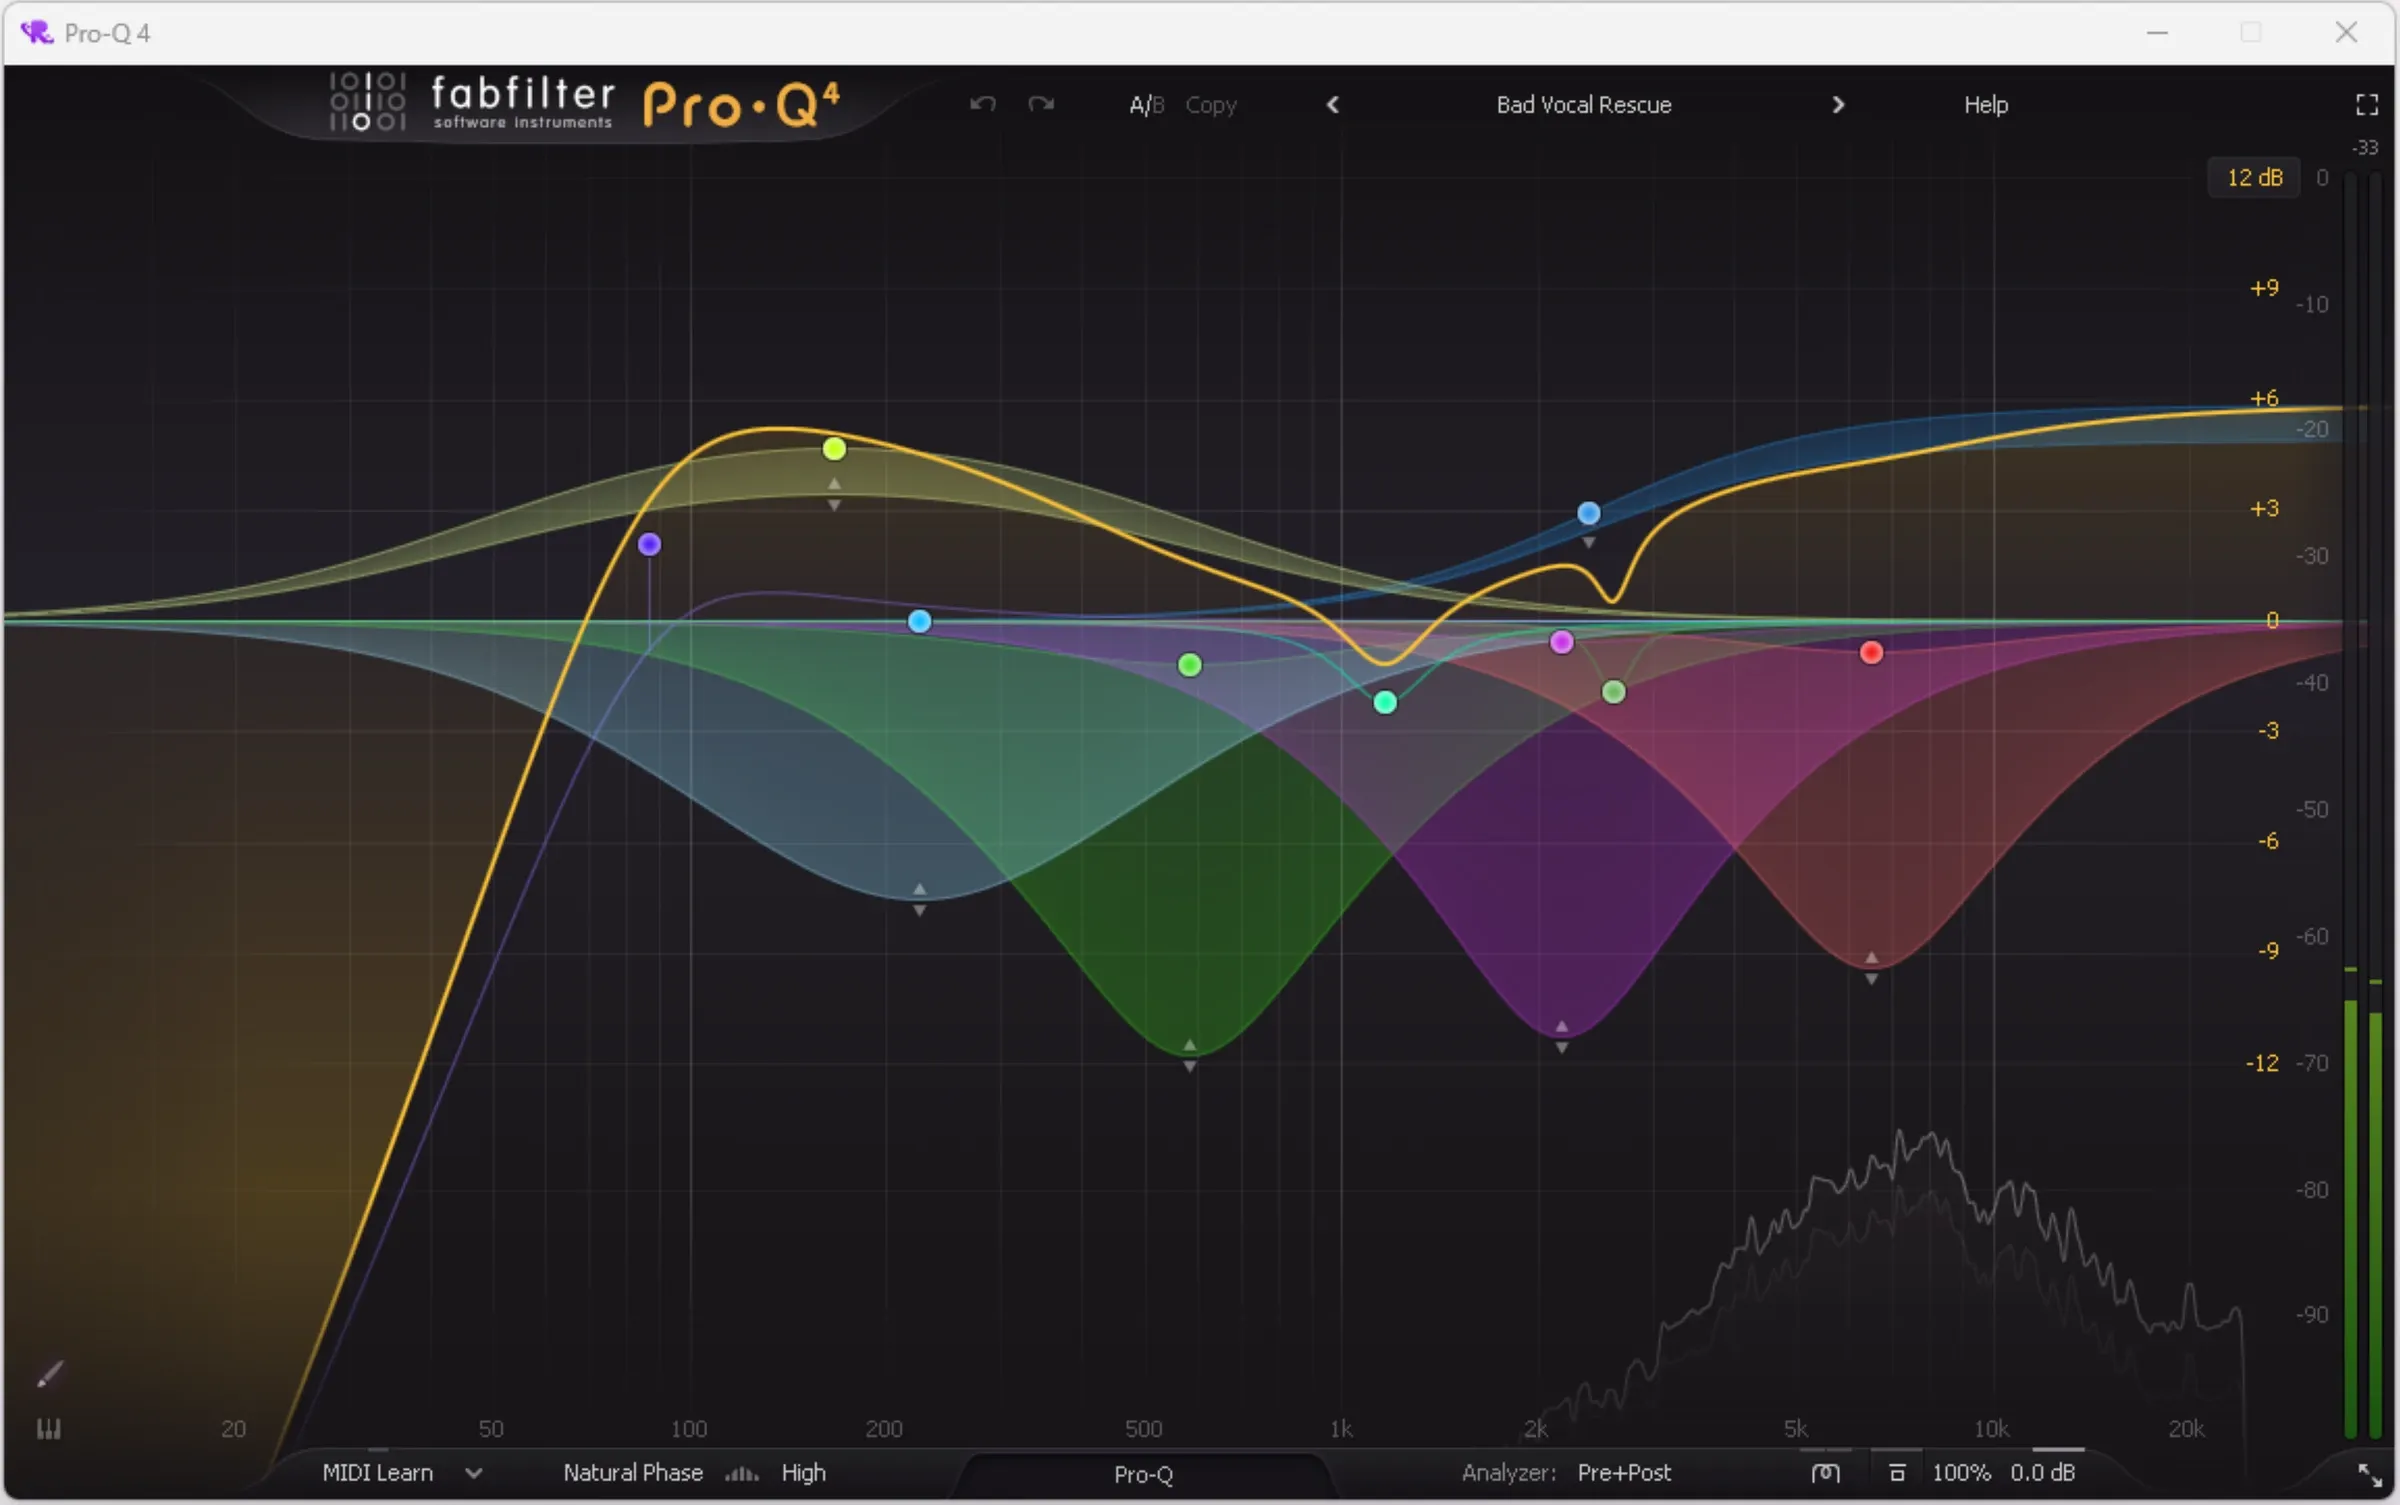This screenshot has width=2400, height=1505.
Task: Select the magenta band dot near 2k
Action: pos(1561,642)
